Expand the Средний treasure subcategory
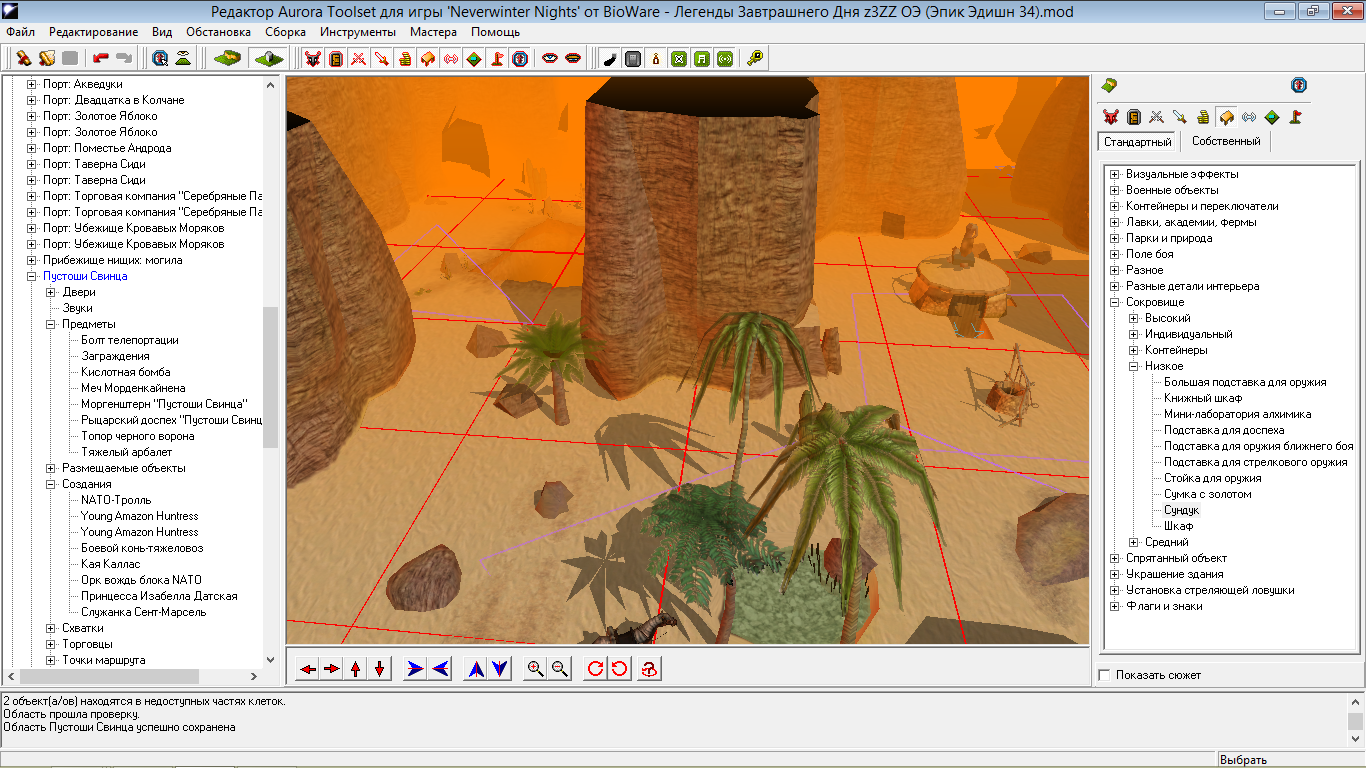Image resolution: width=1366 pixels, height=768 pixels. [1134, 542]
